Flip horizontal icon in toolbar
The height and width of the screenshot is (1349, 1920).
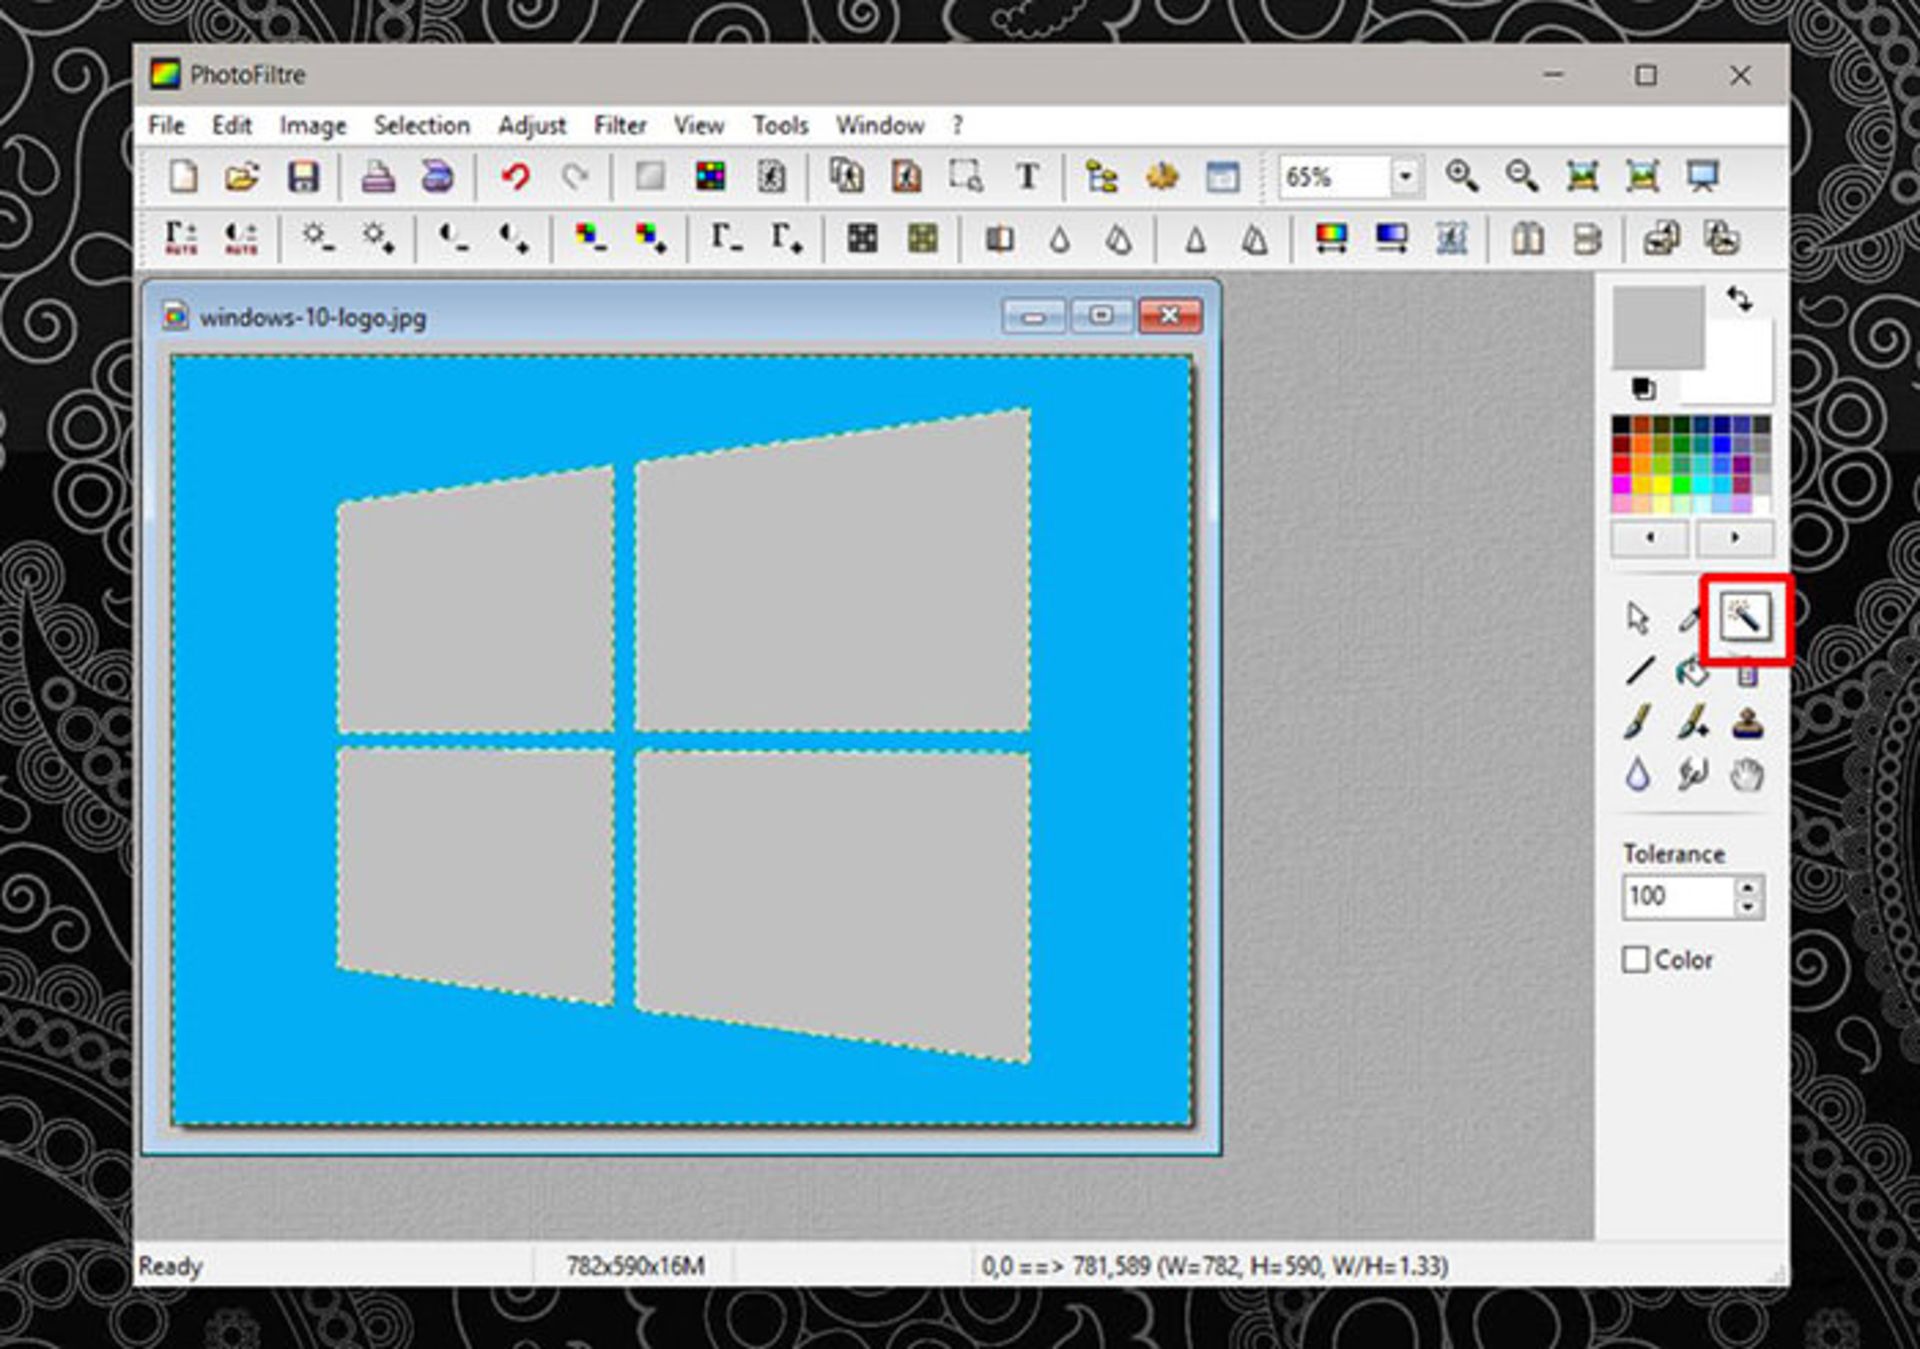point(1527,238)
